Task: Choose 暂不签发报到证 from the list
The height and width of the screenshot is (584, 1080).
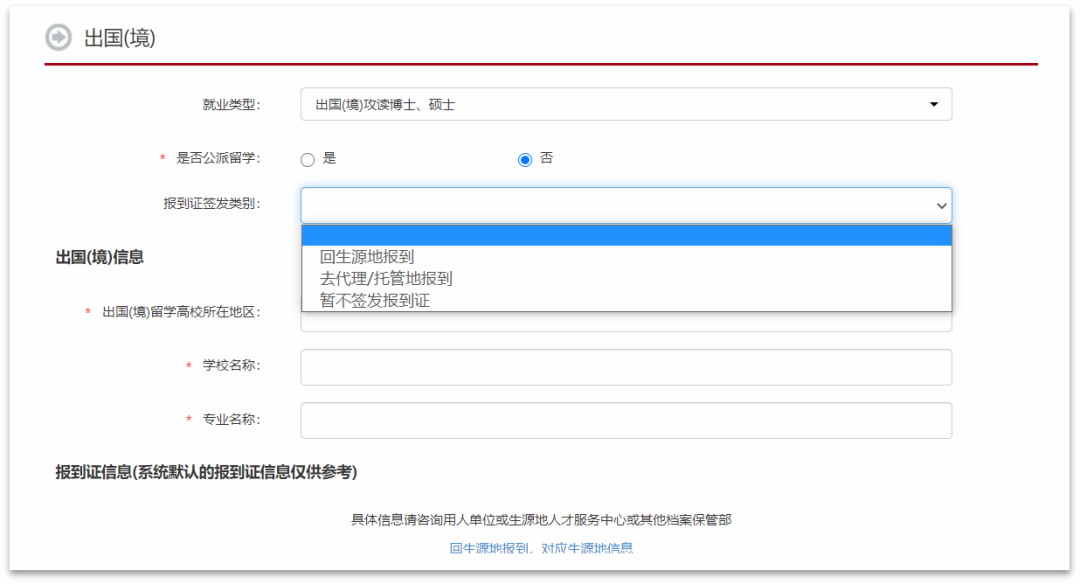Action: (375, 300)
